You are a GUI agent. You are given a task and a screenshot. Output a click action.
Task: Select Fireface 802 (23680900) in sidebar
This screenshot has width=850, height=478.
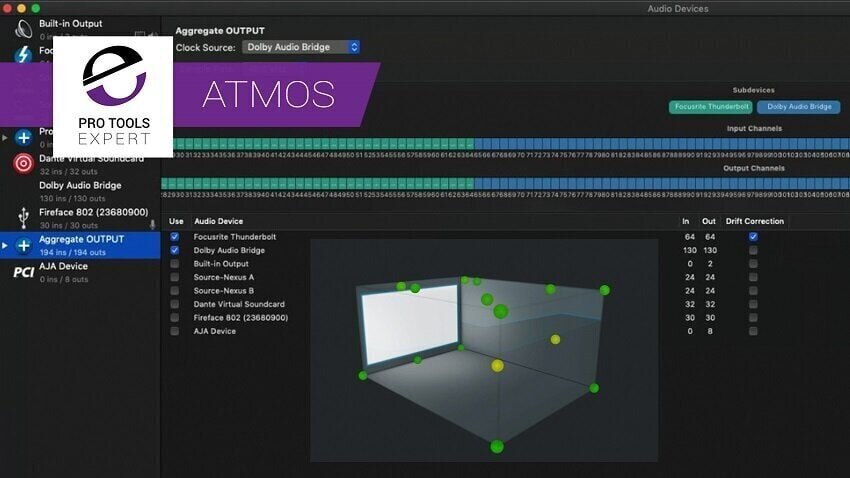coord(80,218)
